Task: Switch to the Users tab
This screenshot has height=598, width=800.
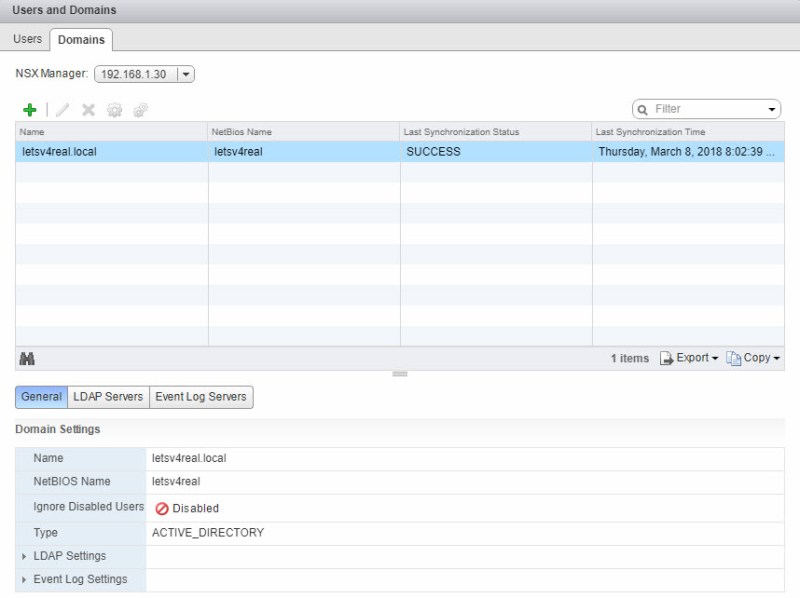Action: click(x=27, y=39)
